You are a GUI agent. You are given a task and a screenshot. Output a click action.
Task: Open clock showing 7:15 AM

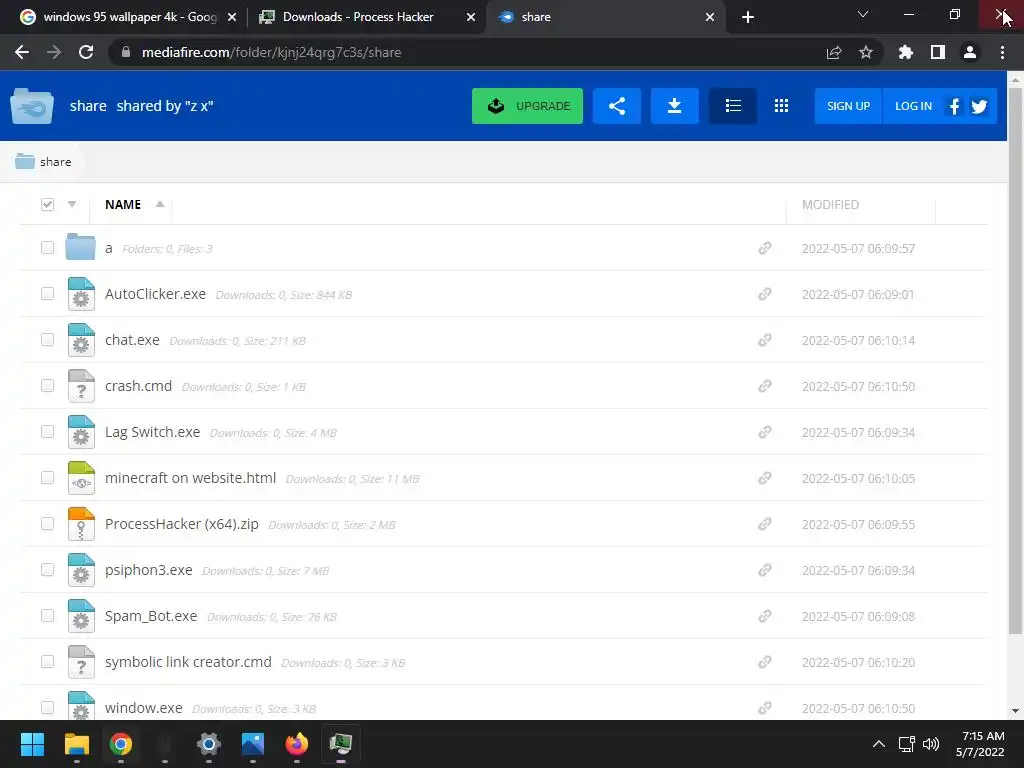pyautogui.click(x=980, y=744)
